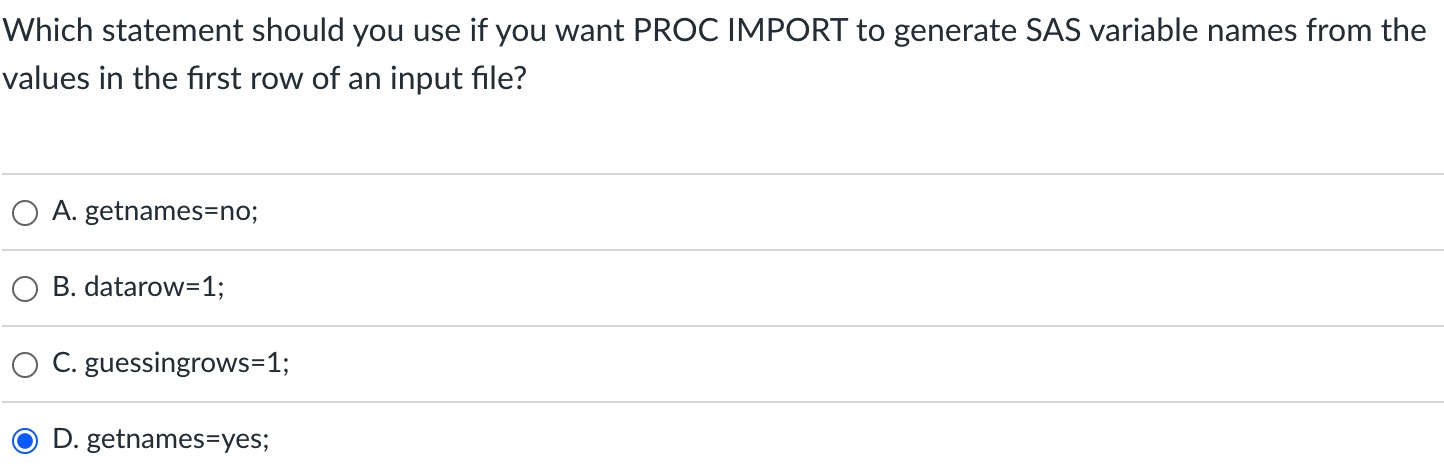Click the "A. getnames=no;" answer label
The image size is (1444, 472).
[x=155, y=212]
